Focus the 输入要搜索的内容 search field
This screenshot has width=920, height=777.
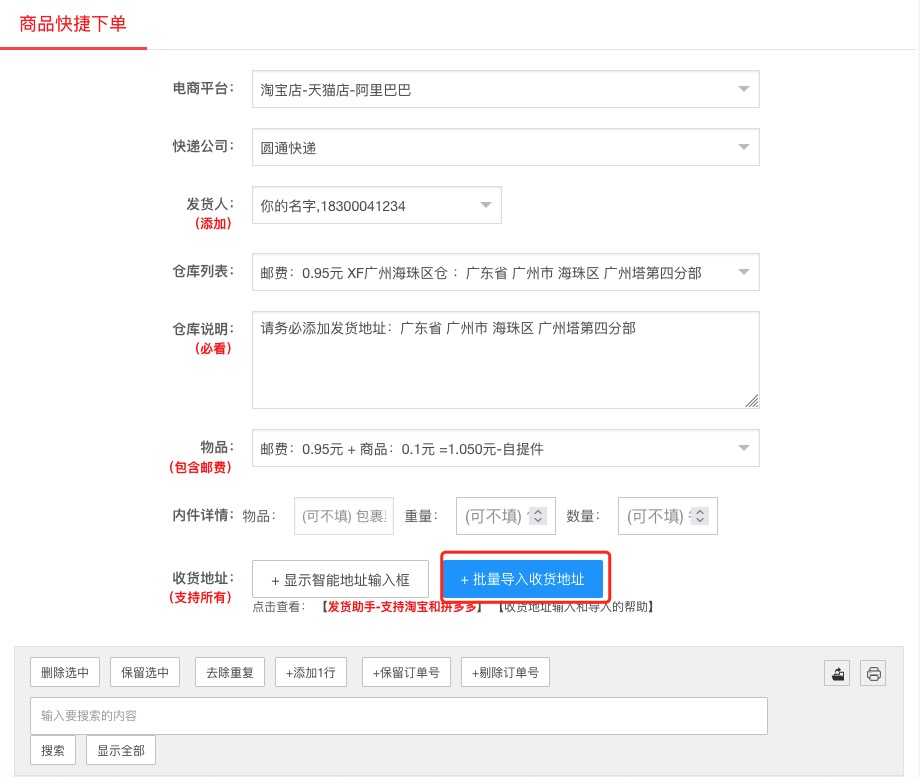click(398, 716)
